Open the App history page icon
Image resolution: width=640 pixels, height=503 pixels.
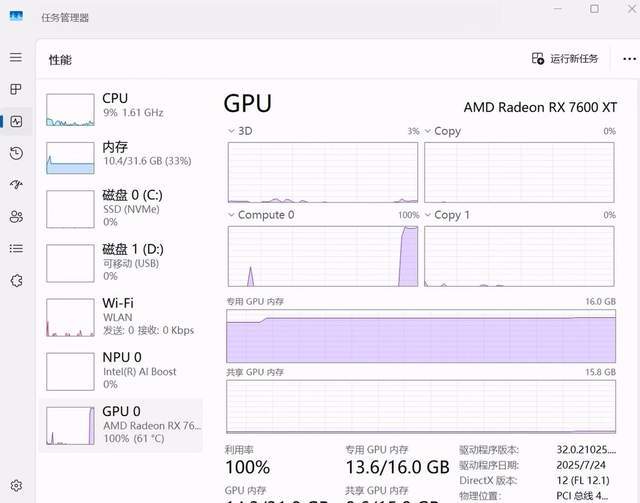tap(16, 153)
